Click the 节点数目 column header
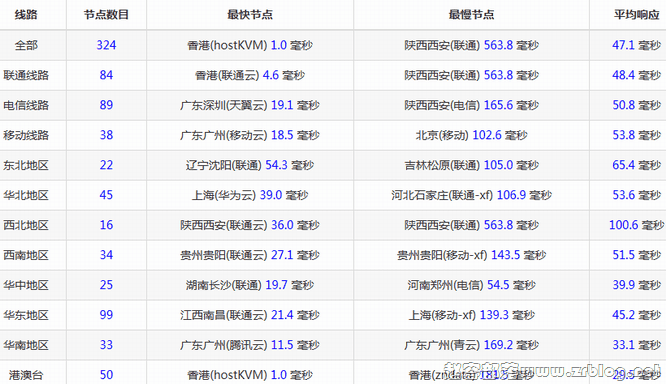 click(x=106, y=14)
